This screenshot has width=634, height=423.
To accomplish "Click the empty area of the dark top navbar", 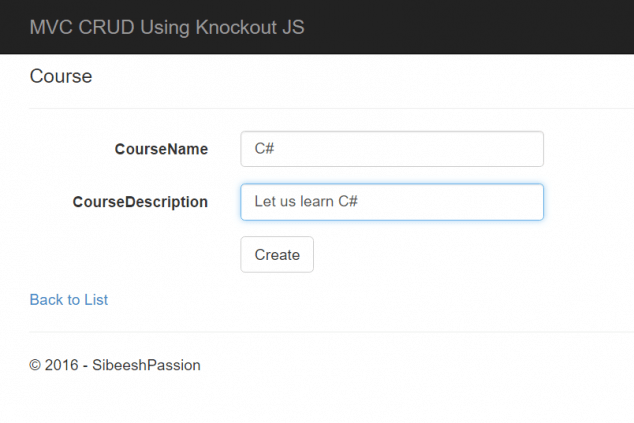I will tap(480, 27).
